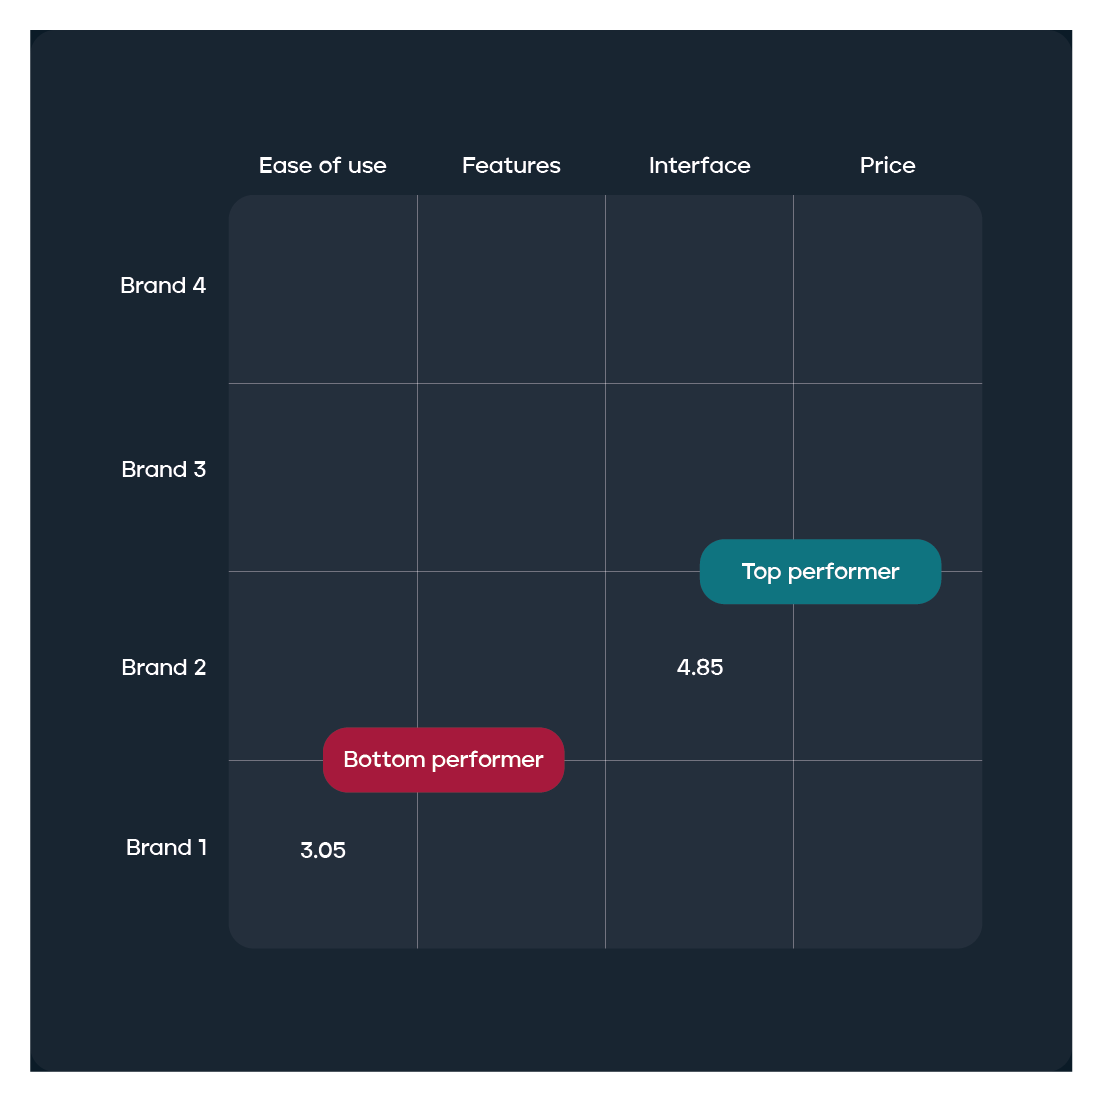Click the Brand 1 Price cell
This screenshot has height=1102, width=1102.
[888, 854]
